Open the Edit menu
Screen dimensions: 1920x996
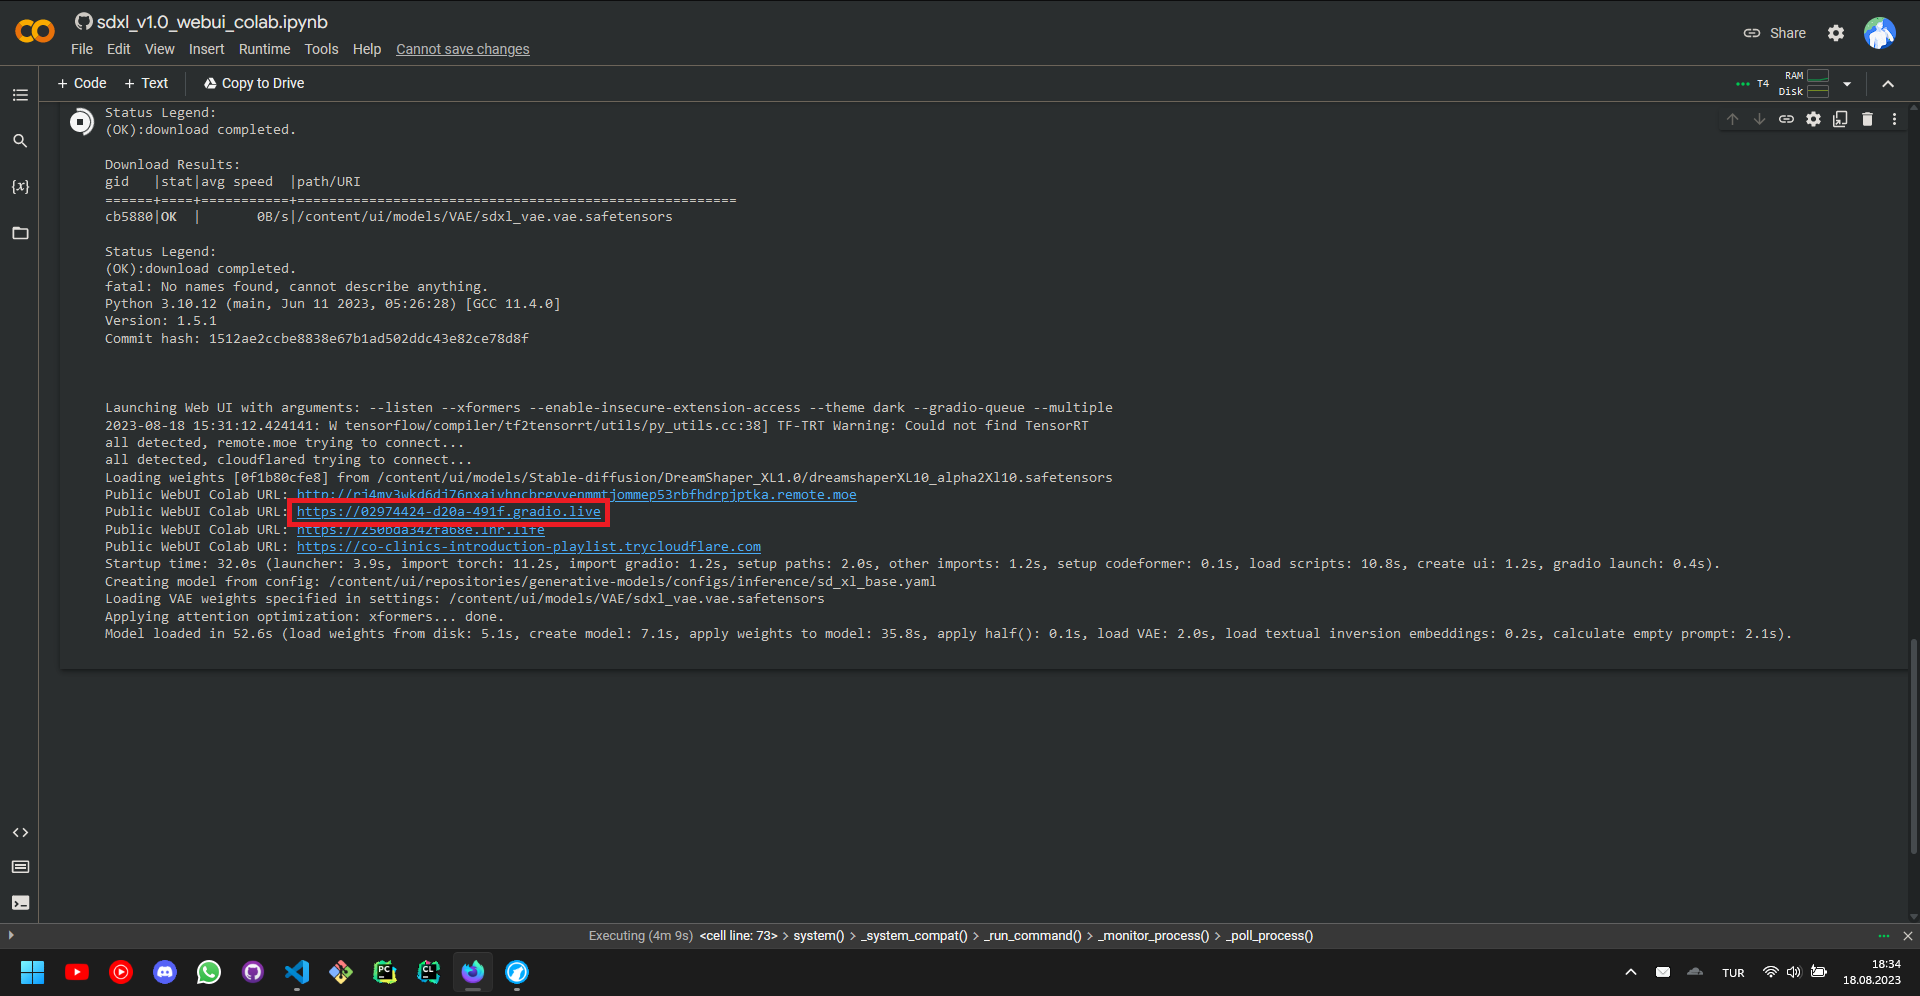pos(118,49)
